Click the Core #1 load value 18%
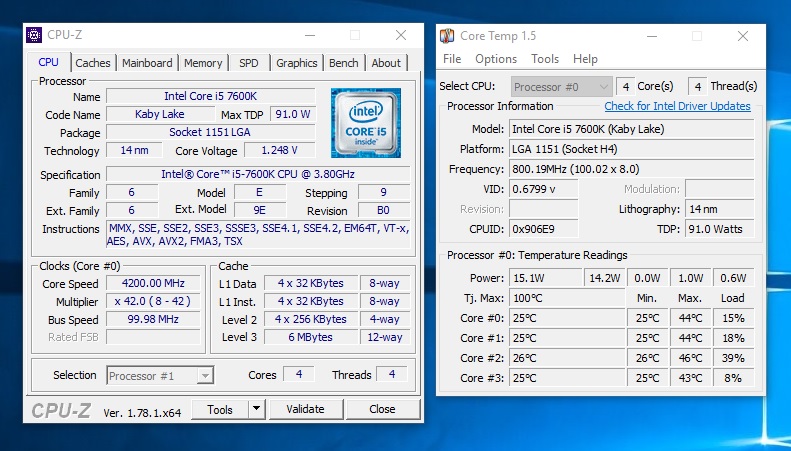This screenshot has width=791, height=451. click(x=733, y=338)
